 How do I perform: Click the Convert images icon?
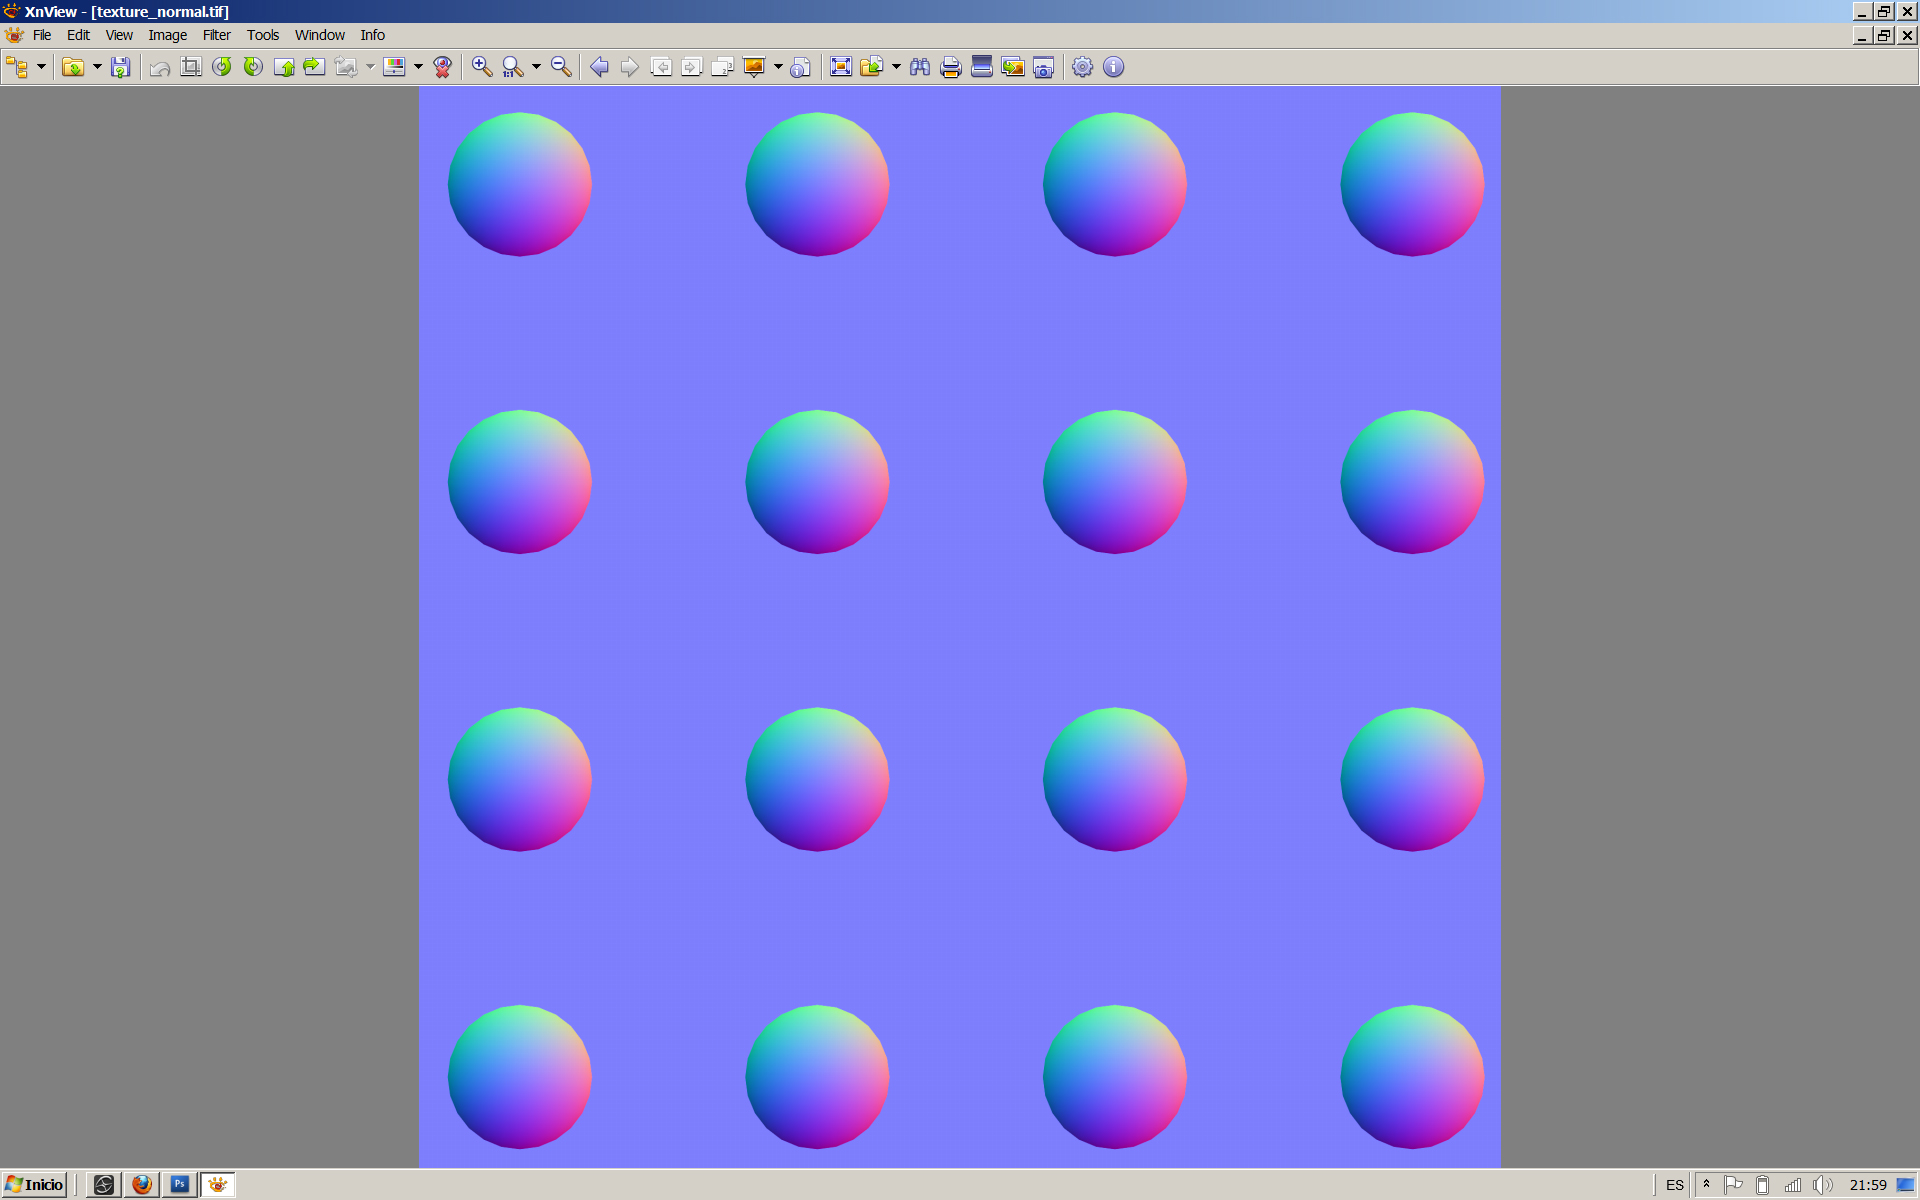(x=1013, y=67)
